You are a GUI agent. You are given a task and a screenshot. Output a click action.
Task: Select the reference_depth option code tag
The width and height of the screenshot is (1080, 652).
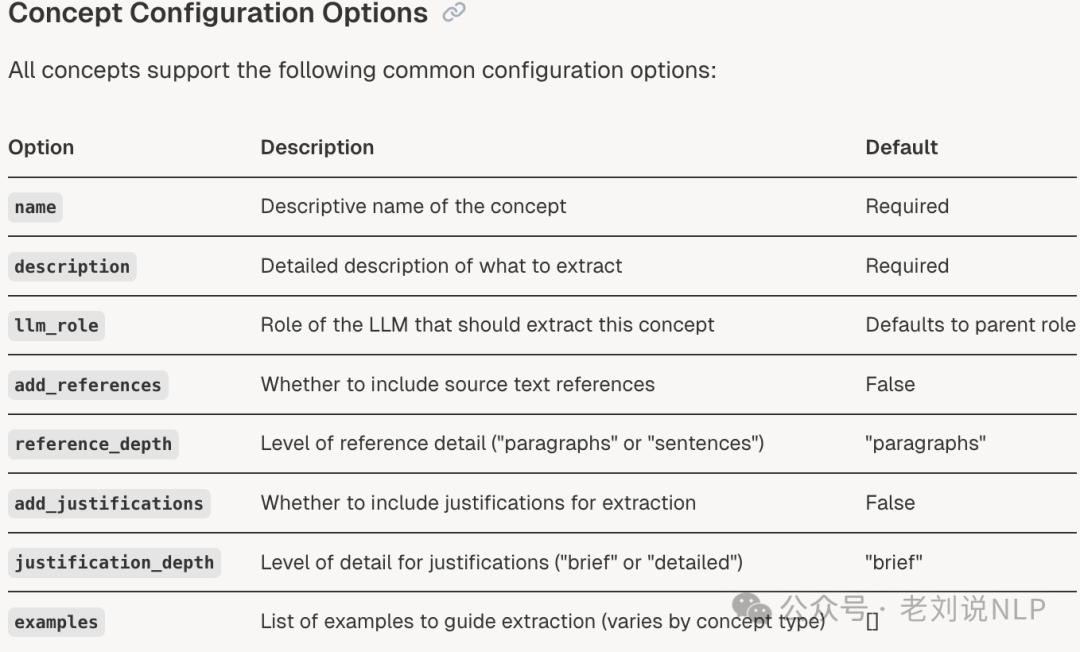(94, 444)
